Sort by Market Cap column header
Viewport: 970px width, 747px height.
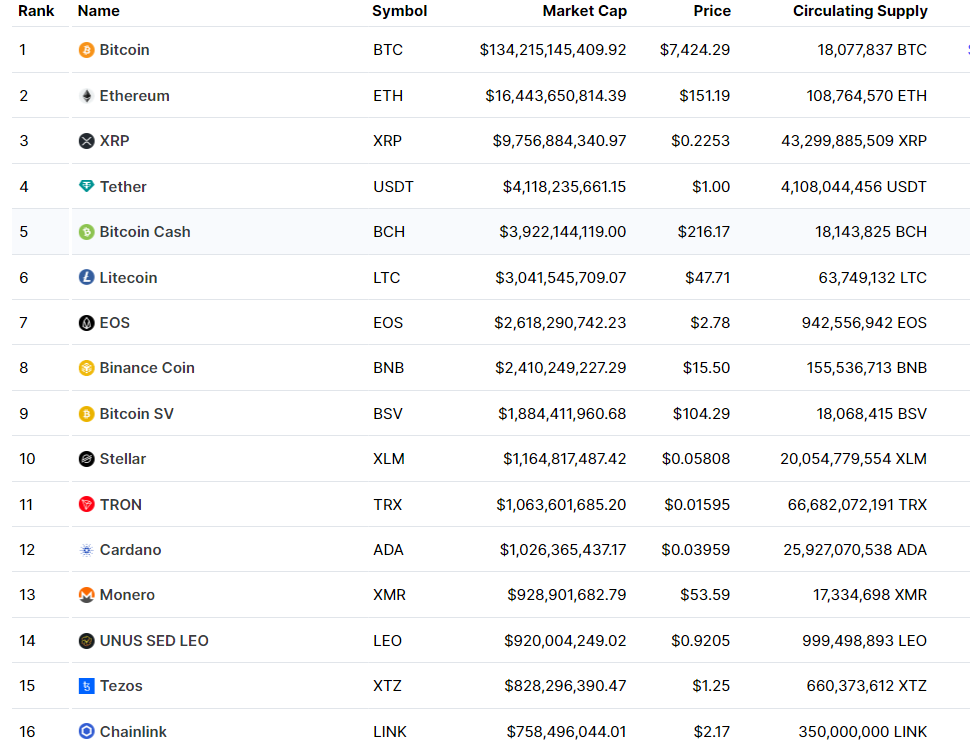coord(585,11)
